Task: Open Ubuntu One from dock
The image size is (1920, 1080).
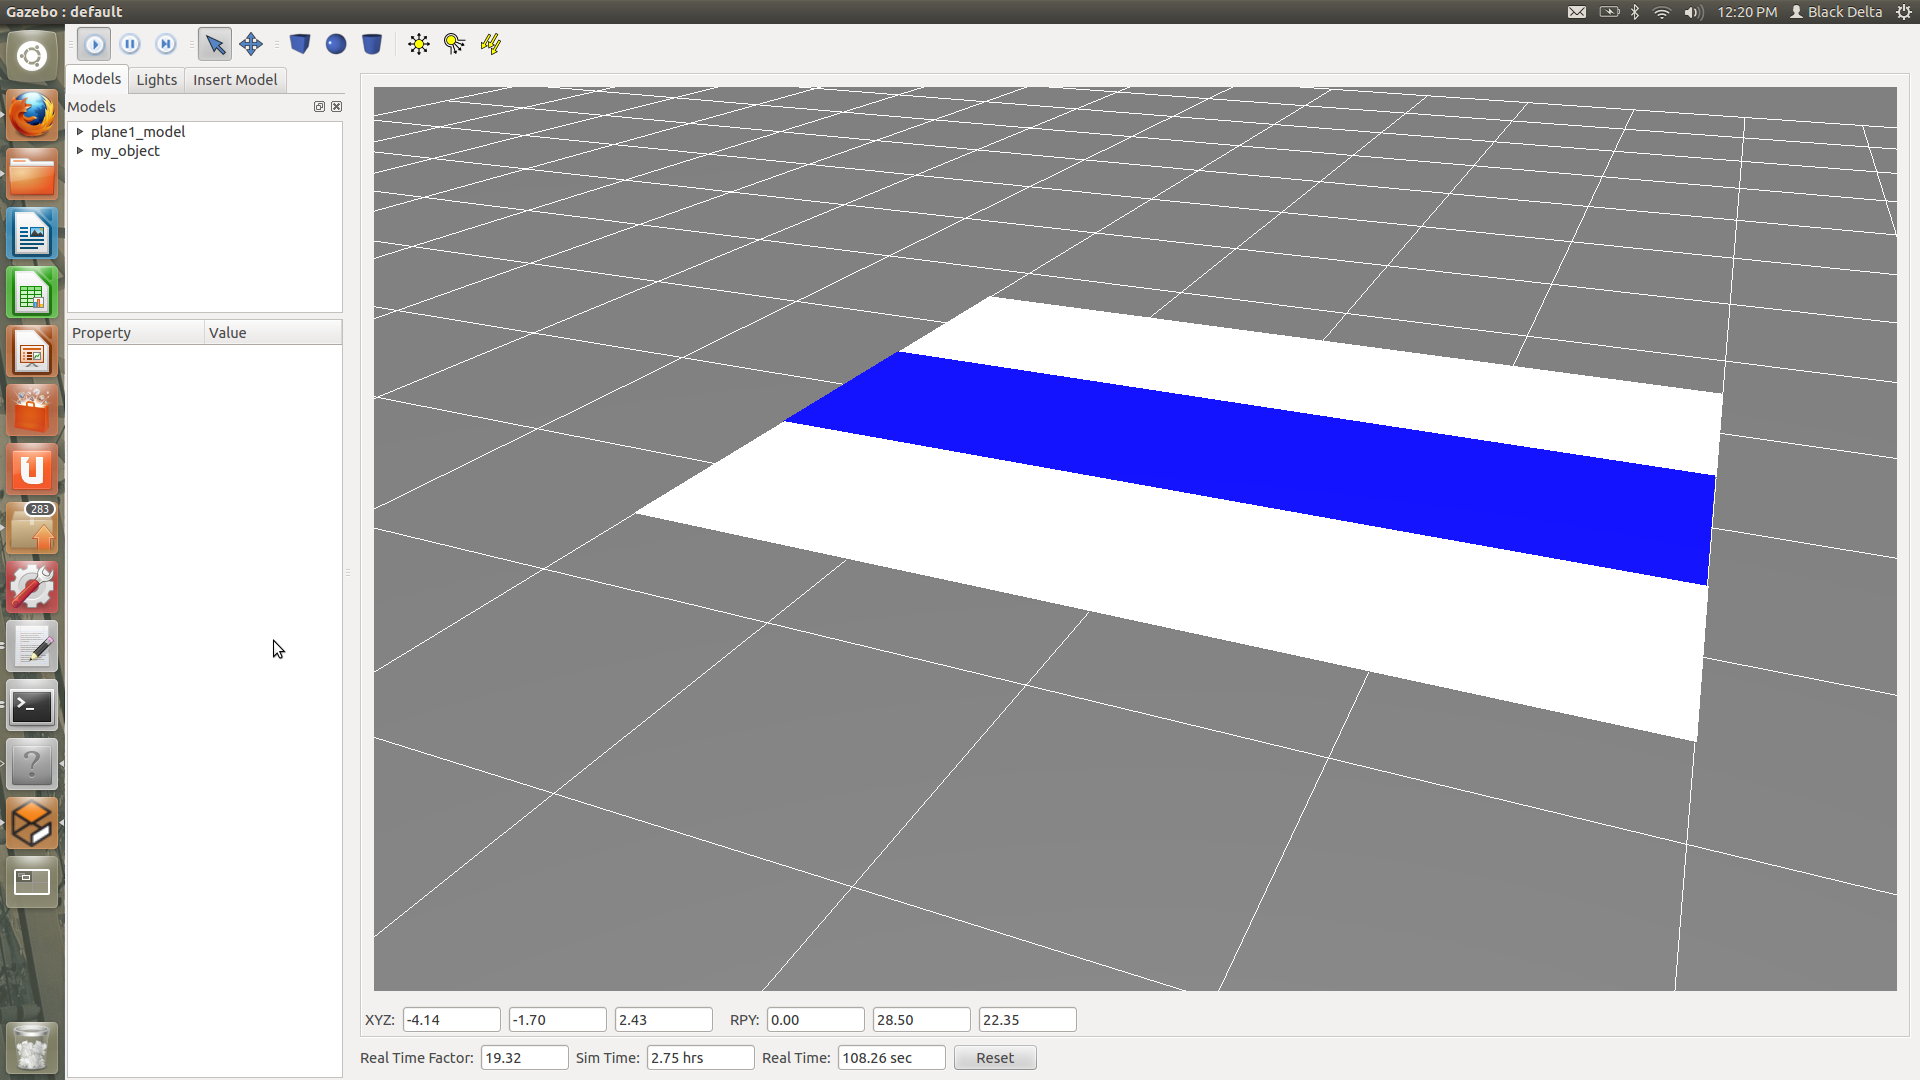Action: click(32, 470)
